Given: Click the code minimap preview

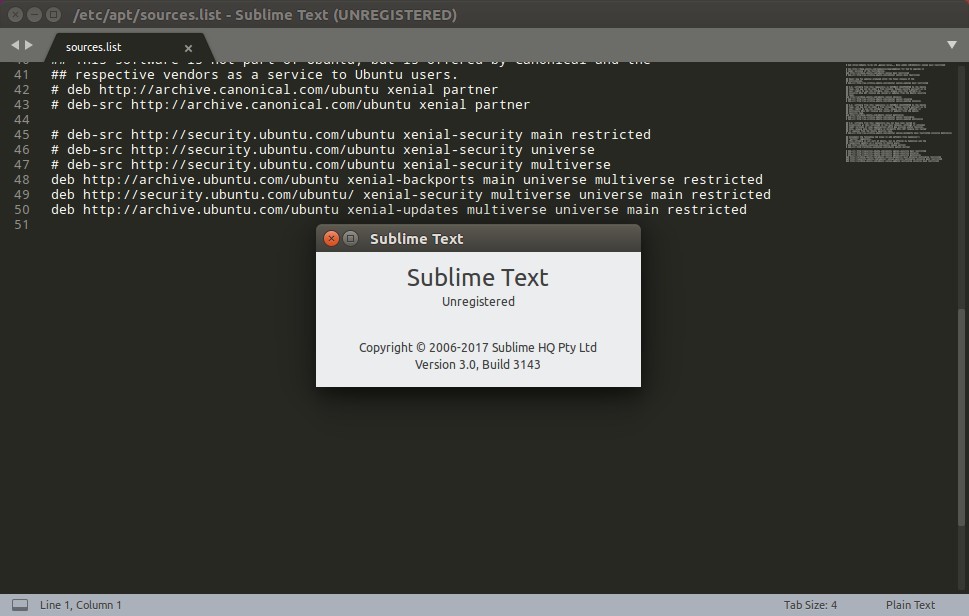Looking at the screenshot, I should pos(893,110).
